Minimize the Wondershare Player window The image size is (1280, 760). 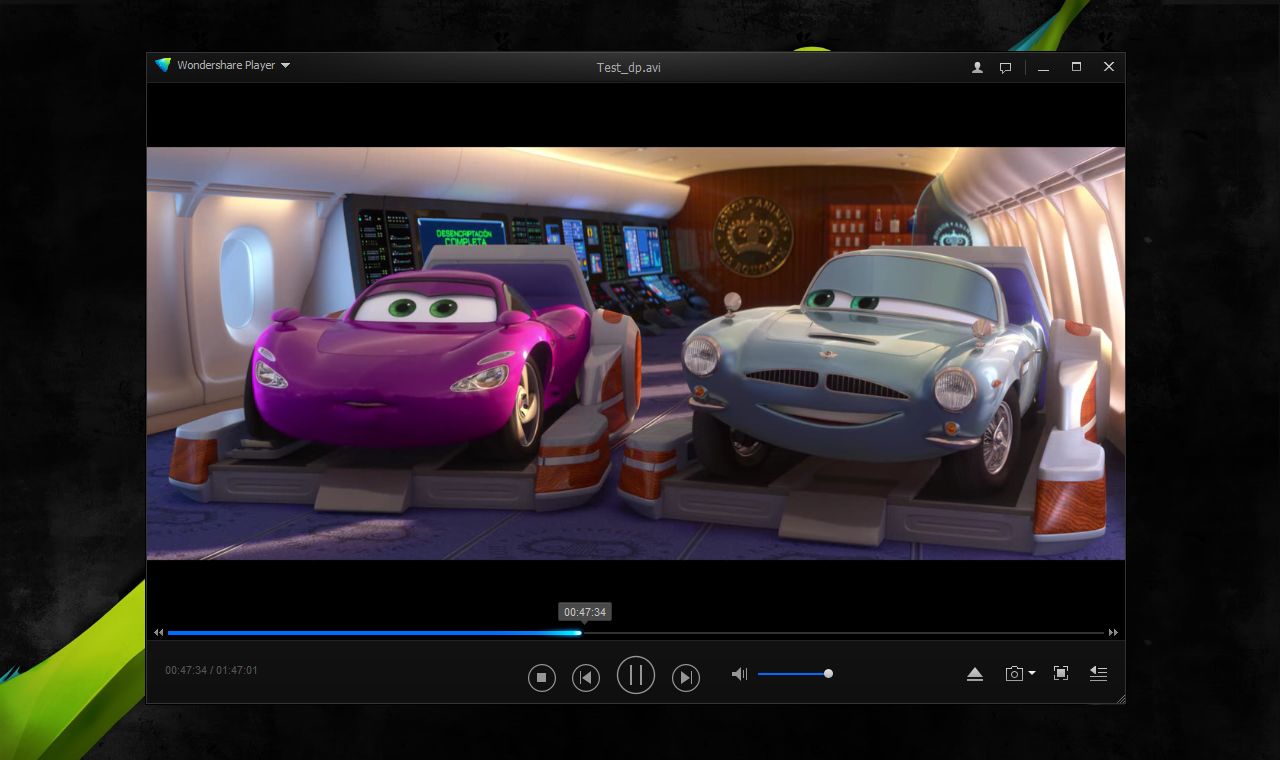[1044, 68]
